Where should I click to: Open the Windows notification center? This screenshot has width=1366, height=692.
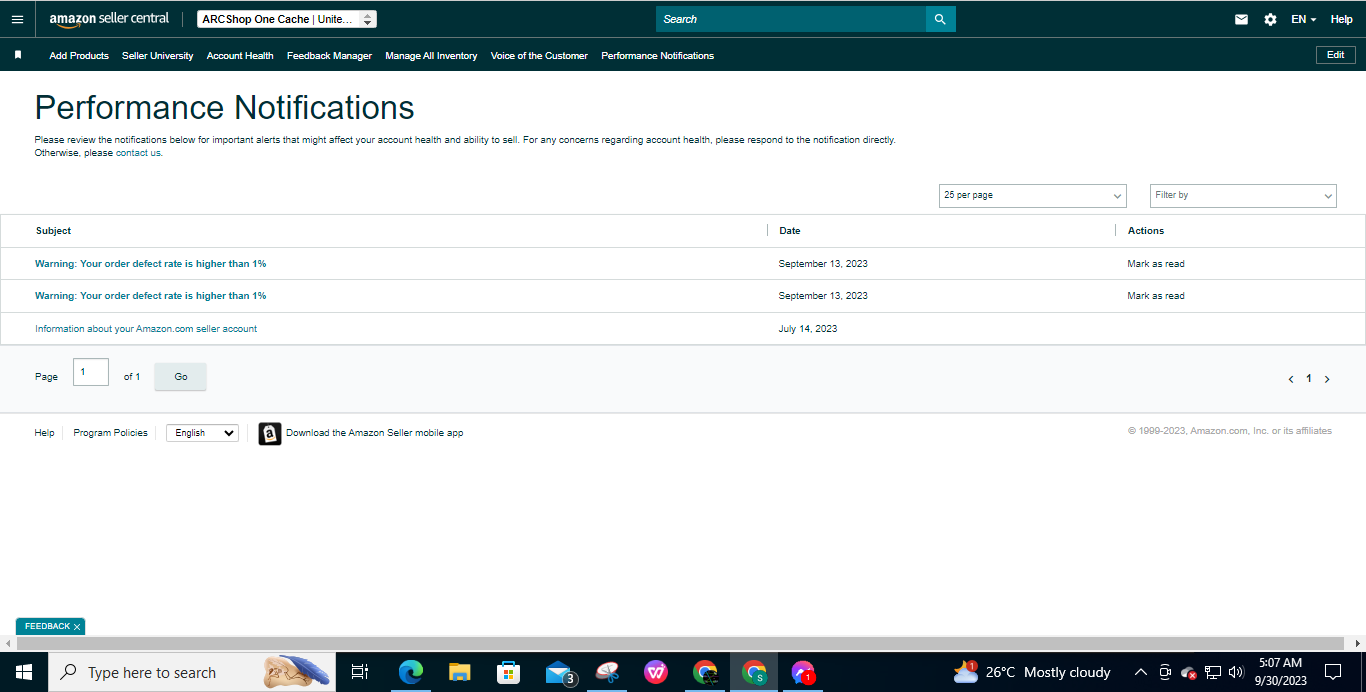[1333, 672]
